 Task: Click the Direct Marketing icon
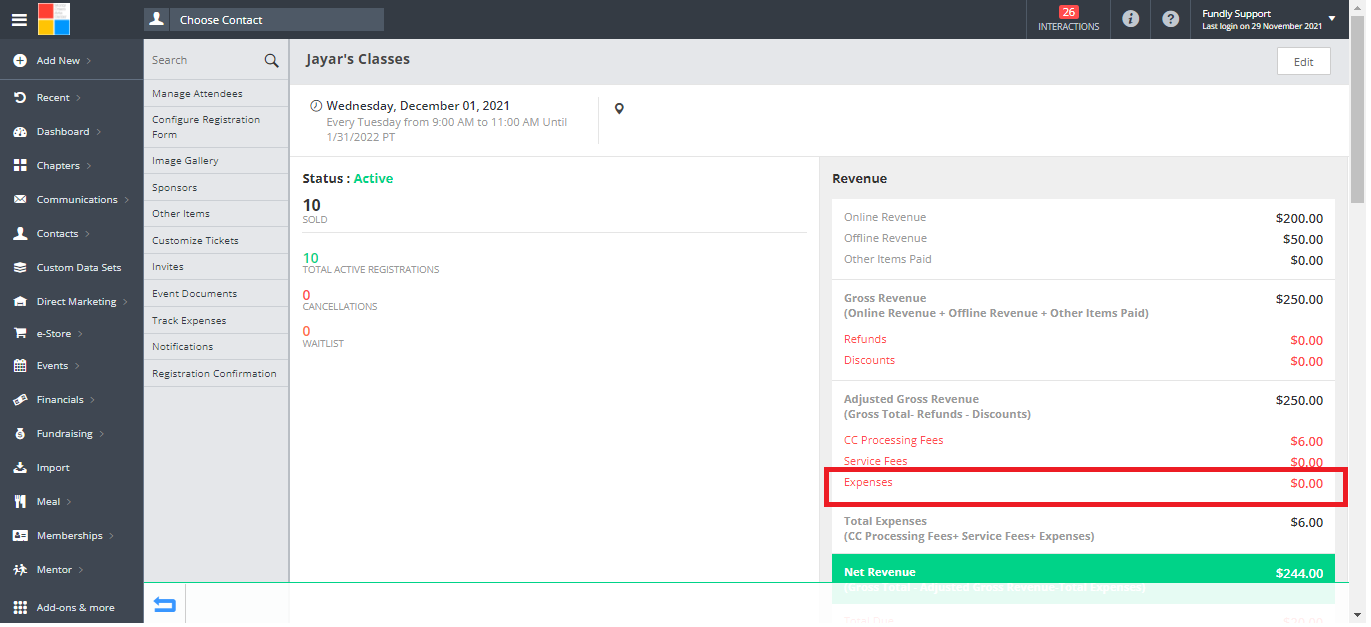point(20,302)
